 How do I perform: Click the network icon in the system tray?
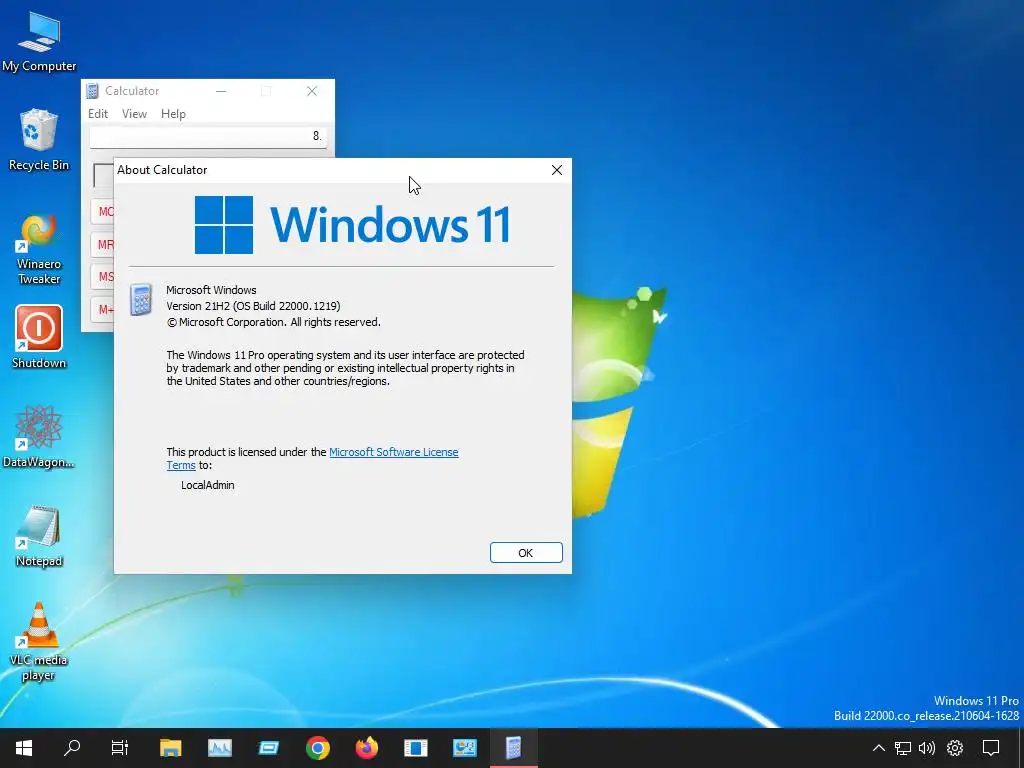(903, 748)
